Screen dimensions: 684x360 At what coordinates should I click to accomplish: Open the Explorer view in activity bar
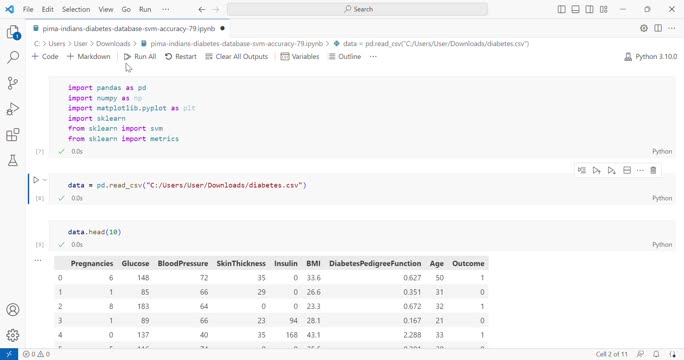(13, 32)
